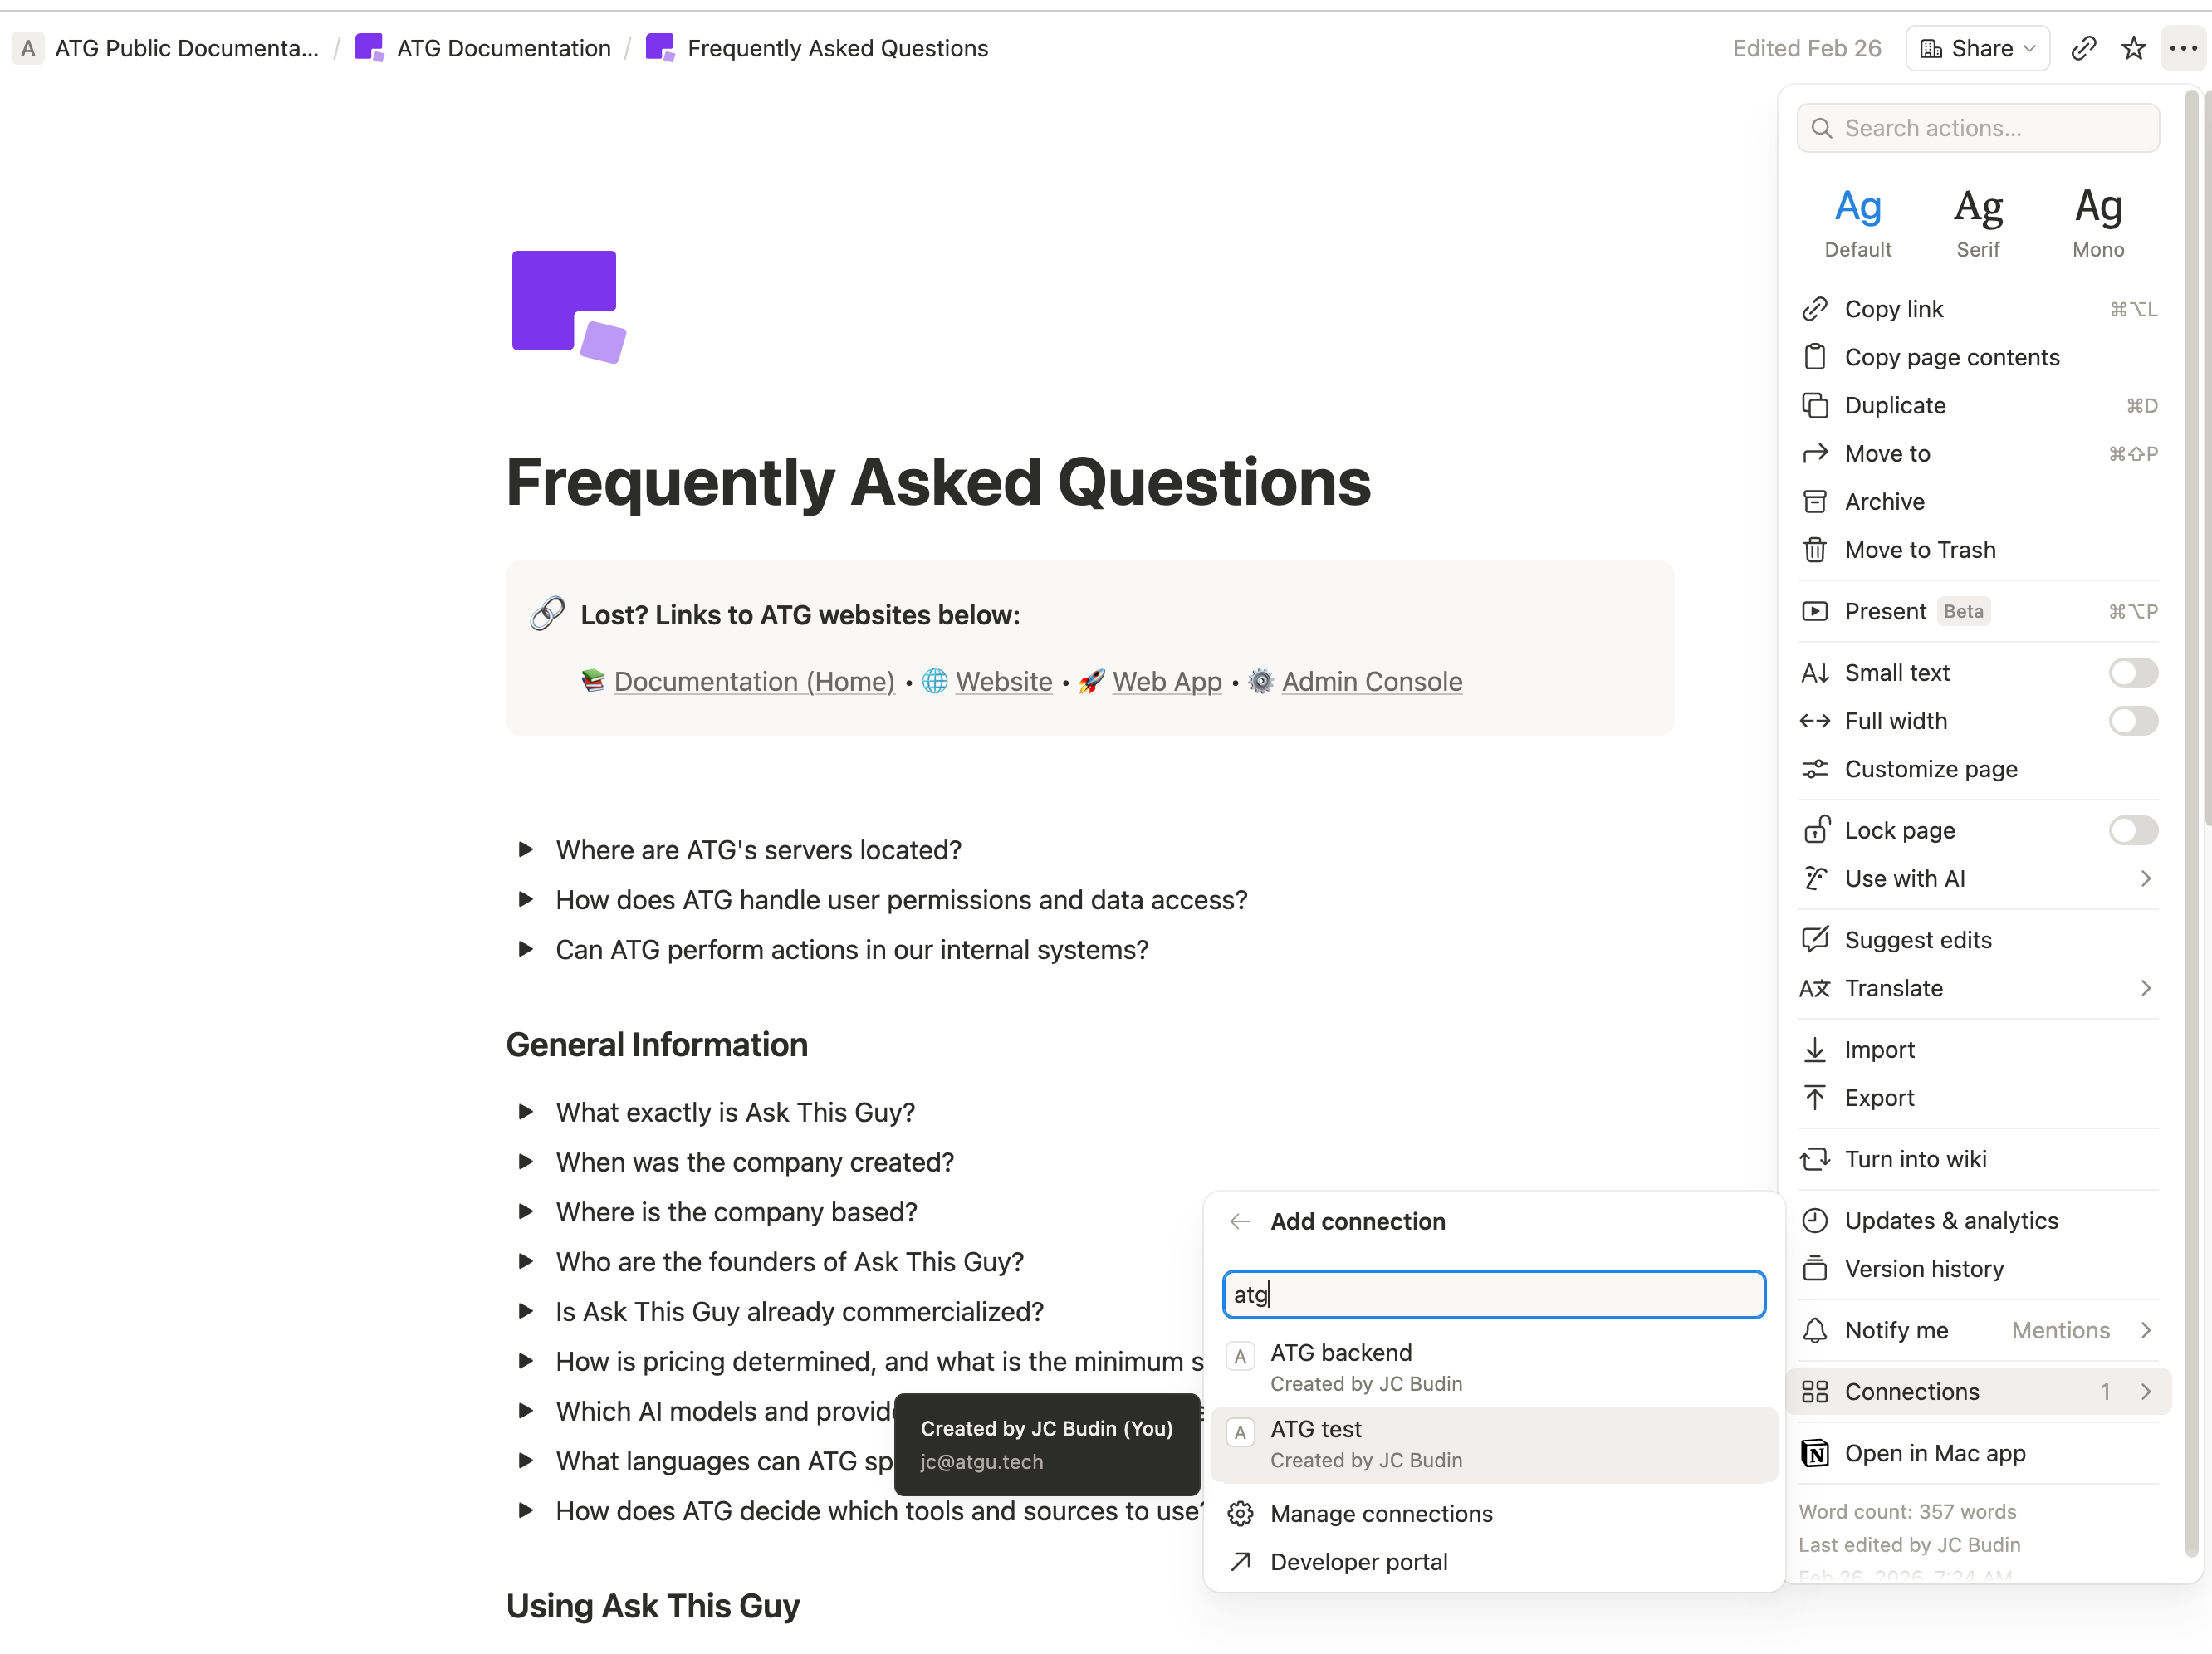This screenshot has height=1654, width=2212.
Task: Open the Documentation (Home) link
Action: tap(754, 681)
